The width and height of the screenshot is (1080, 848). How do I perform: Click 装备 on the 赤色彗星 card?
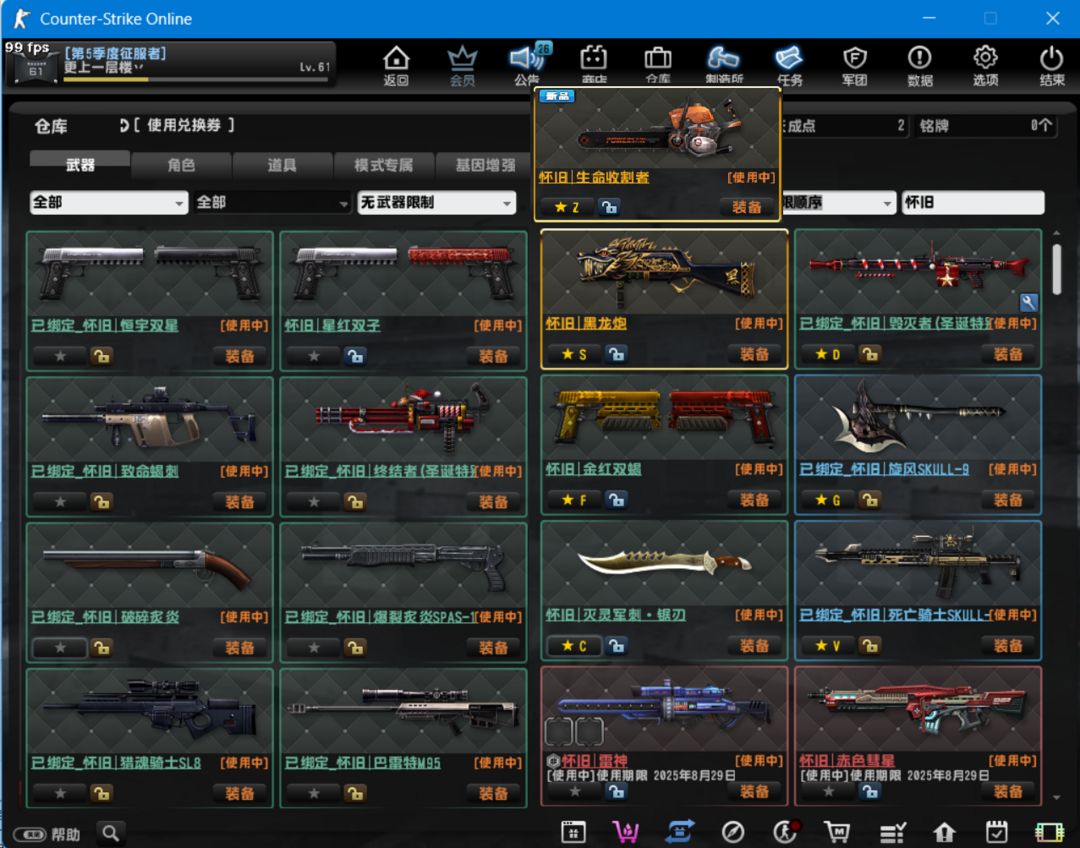pos(1008,792)
